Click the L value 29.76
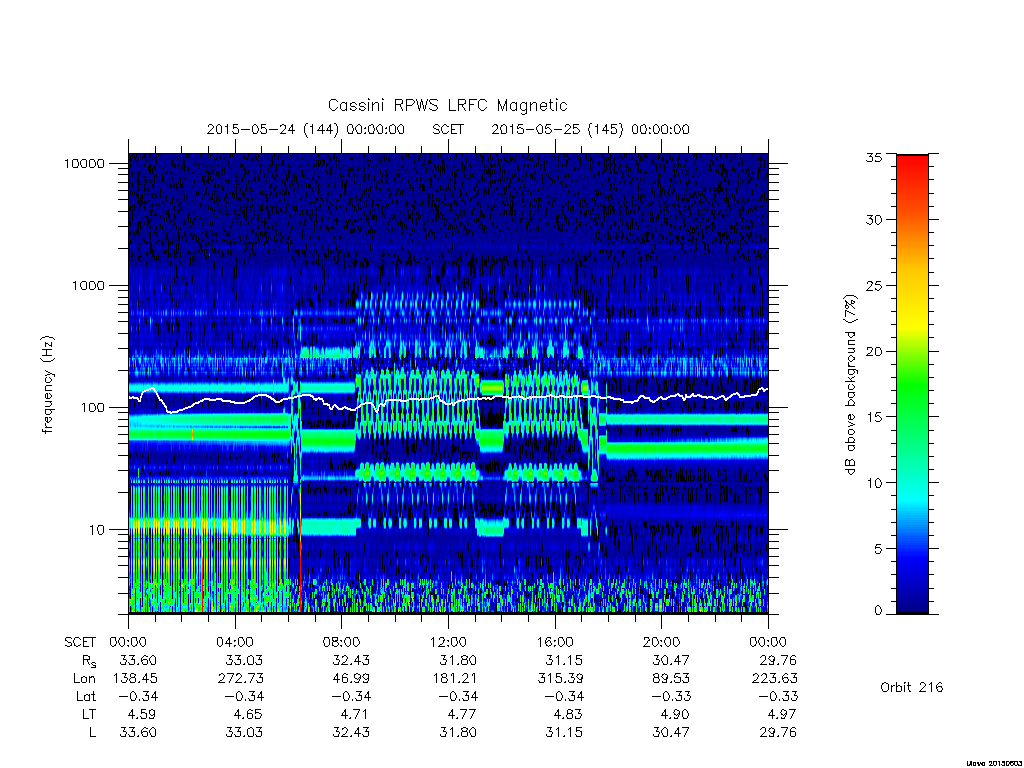1024x768 pixels. coord(778,732)
